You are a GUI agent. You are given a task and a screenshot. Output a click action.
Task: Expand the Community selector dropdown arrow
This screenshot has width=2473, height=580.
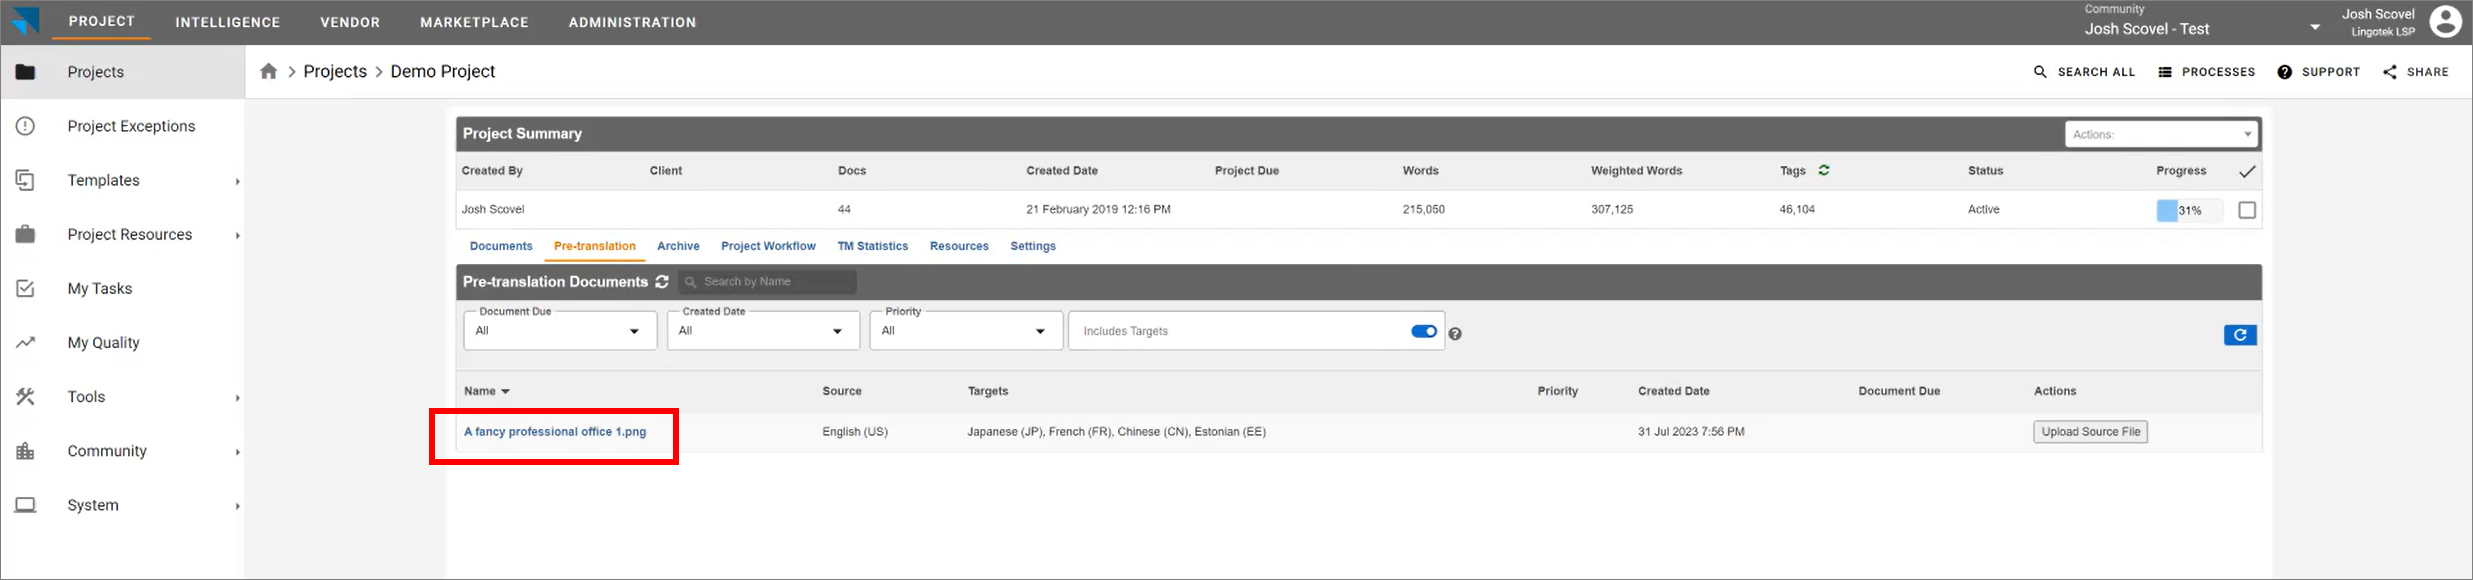click(2315, 28)
